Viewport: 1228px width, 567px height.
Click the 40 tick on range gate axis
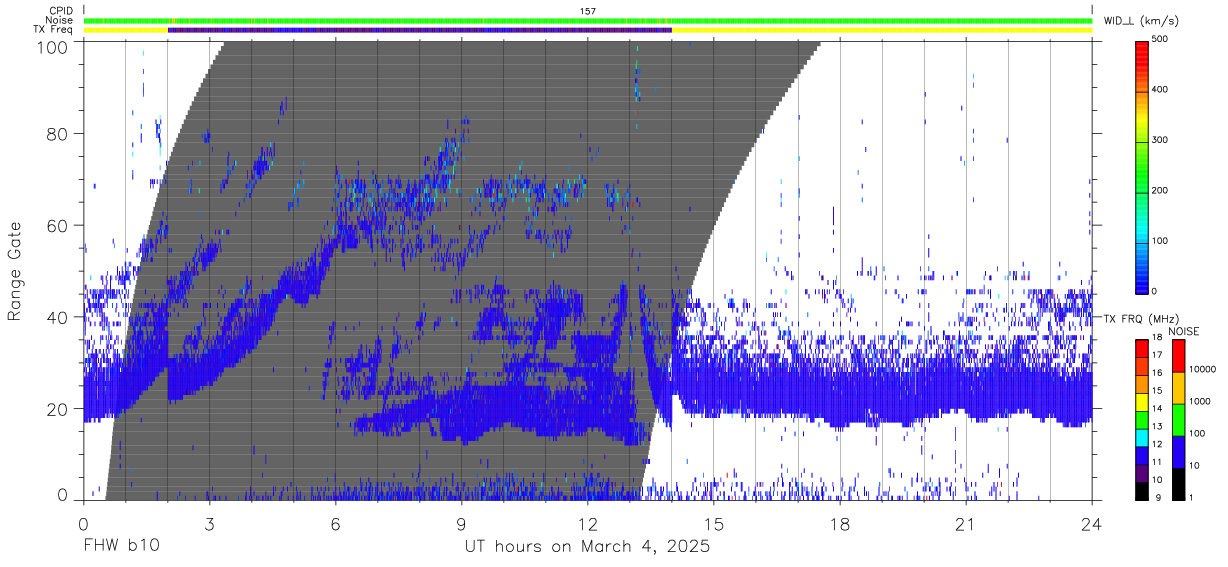pos(59,317)
